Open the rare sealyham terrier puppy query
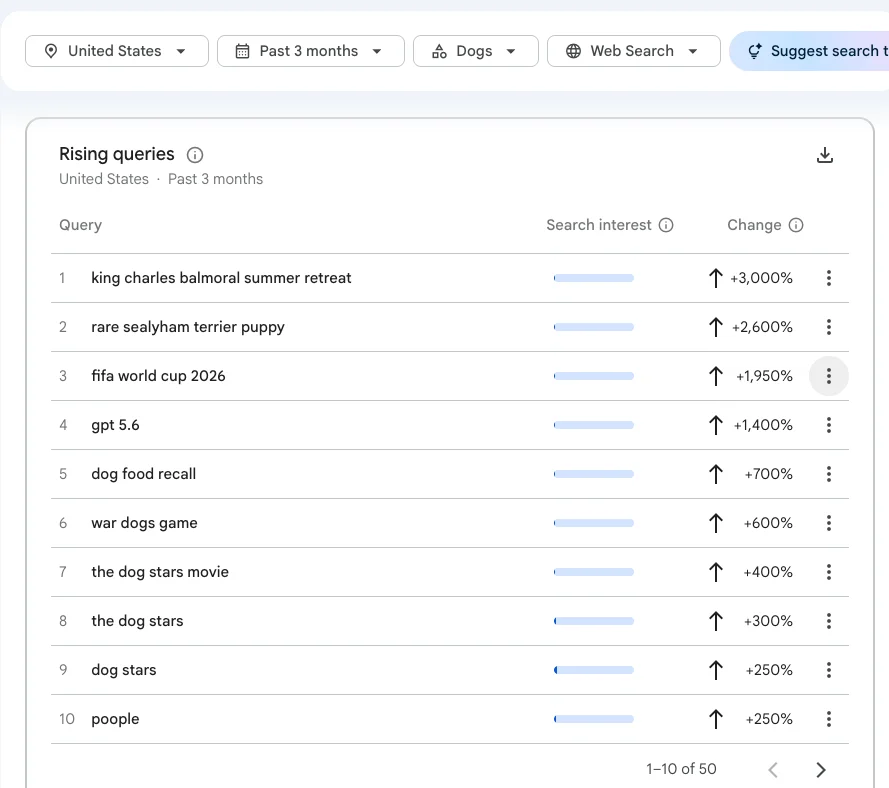889x788 pixels. click(x=188, y=327)
